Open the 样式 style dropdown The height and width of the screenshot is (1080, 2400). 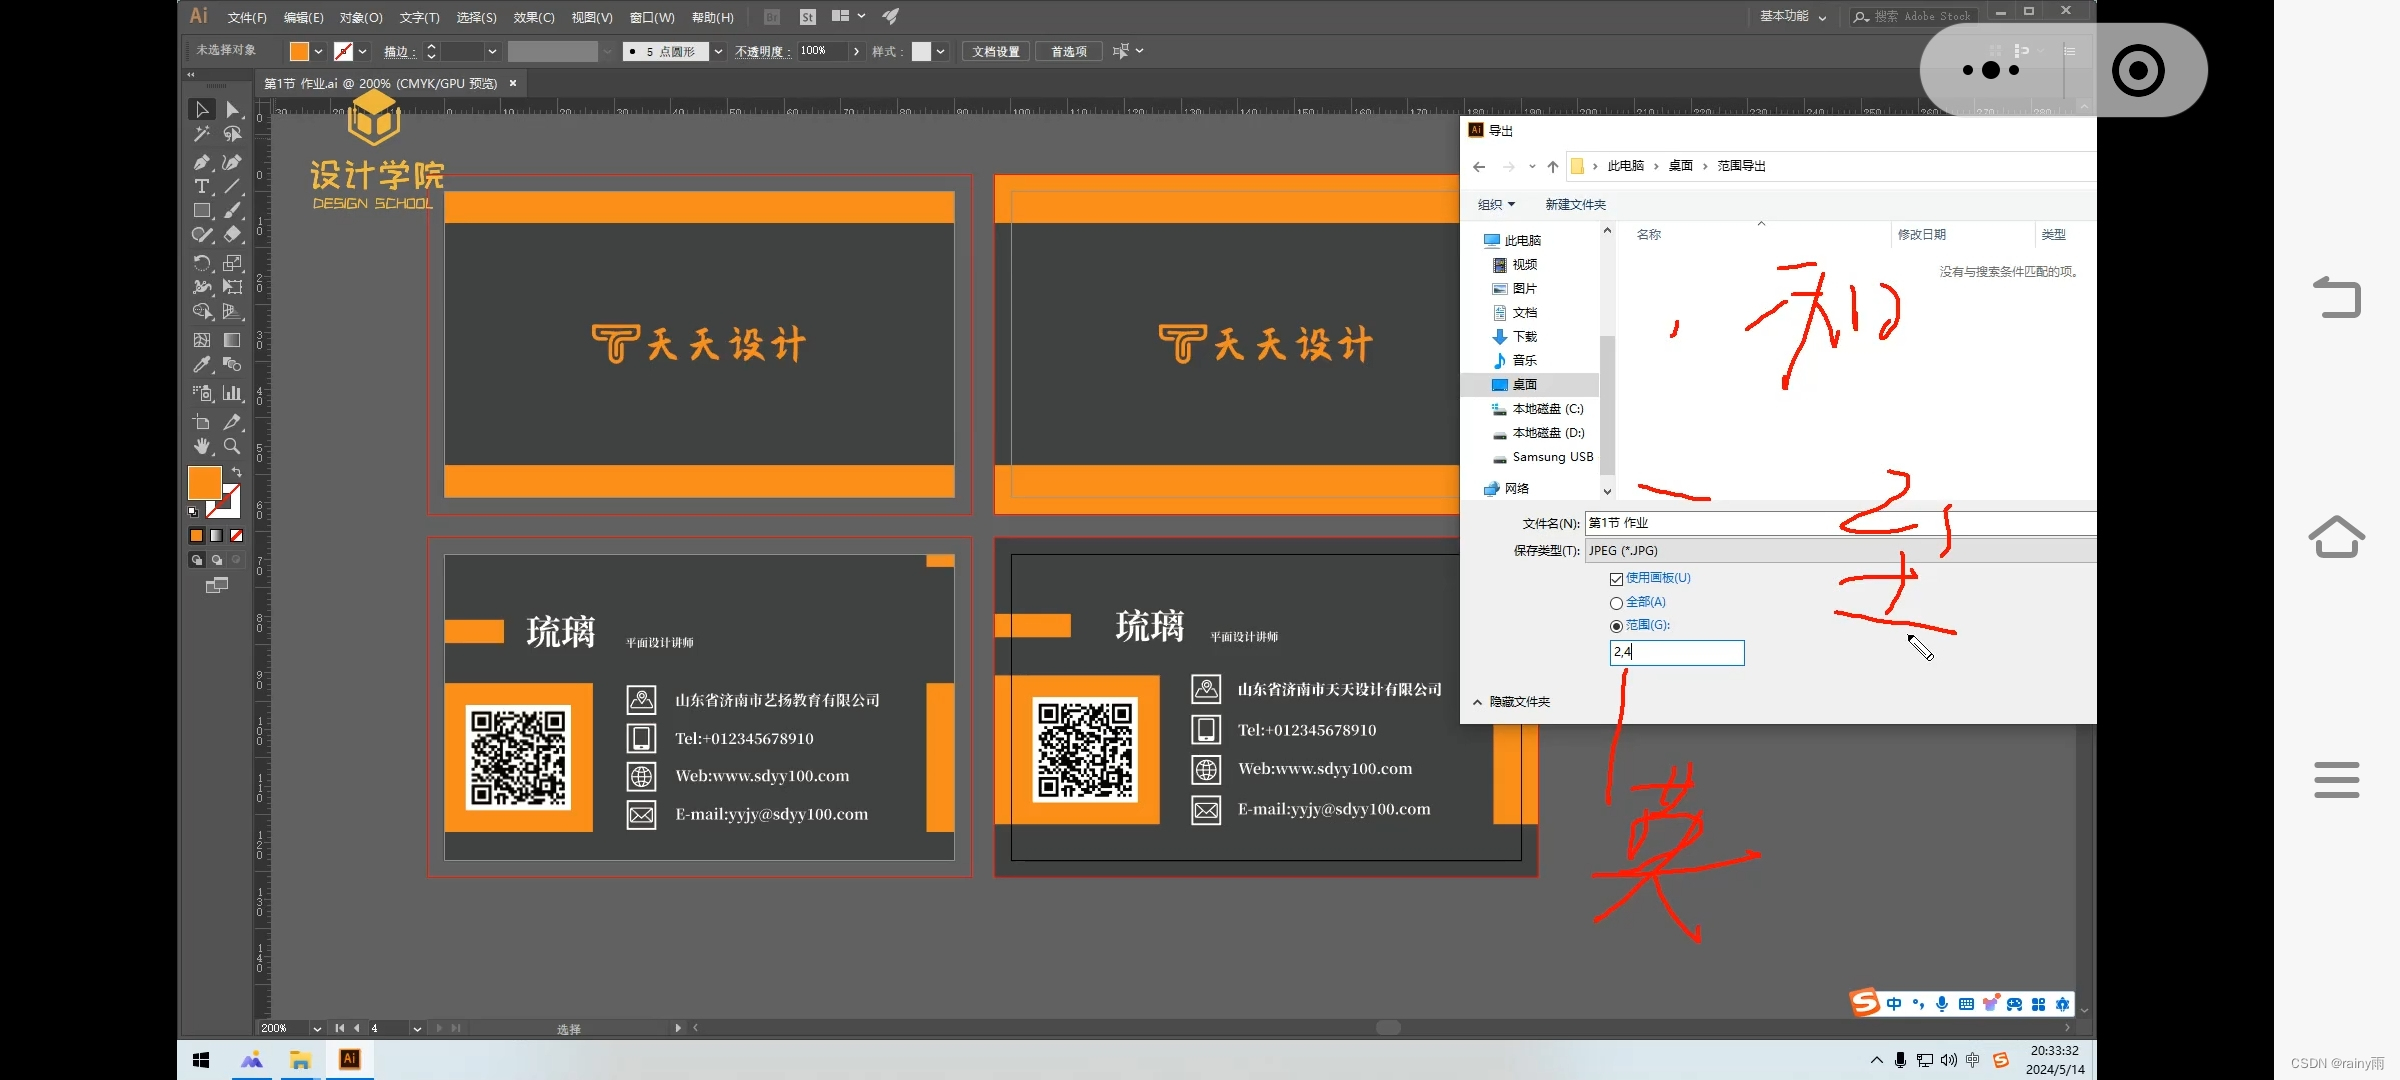(941, 51)
